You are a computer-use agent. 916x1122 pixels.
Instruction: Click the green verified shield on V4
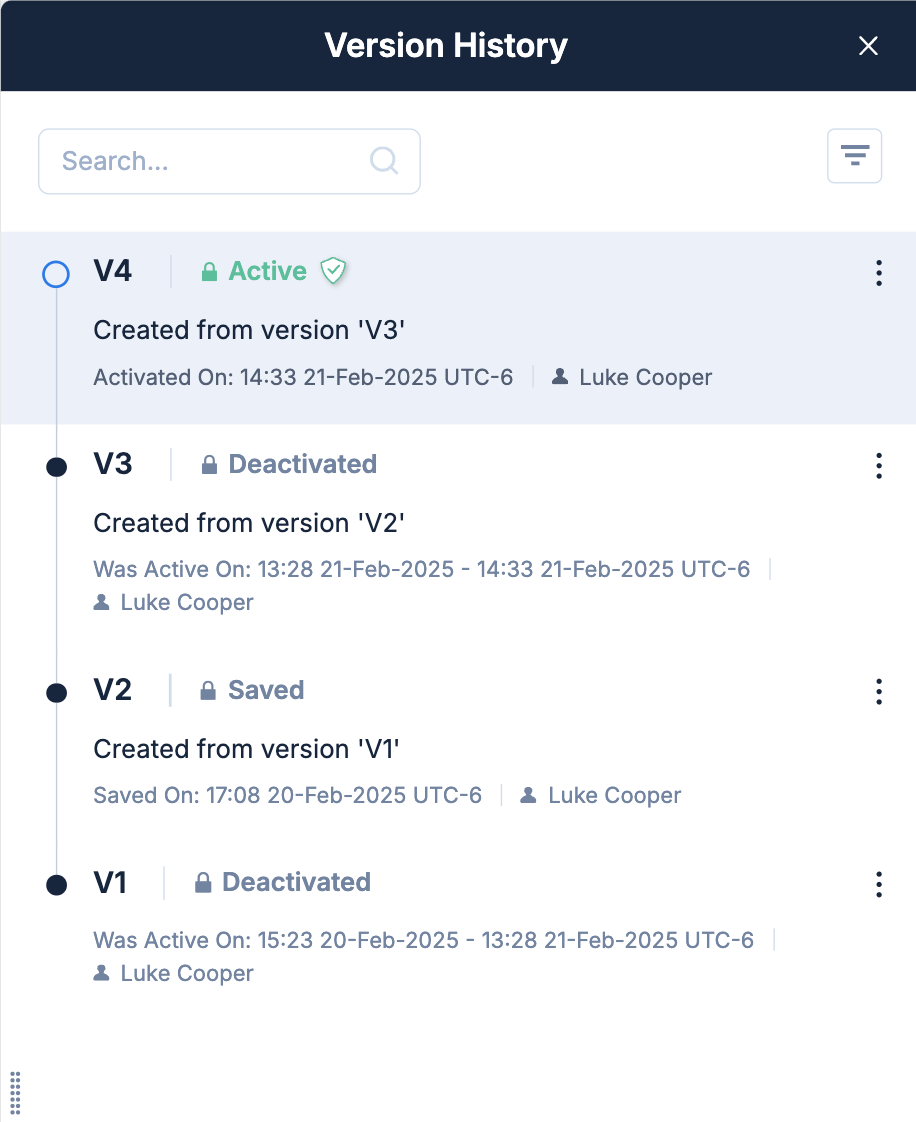tap(333, 271)
